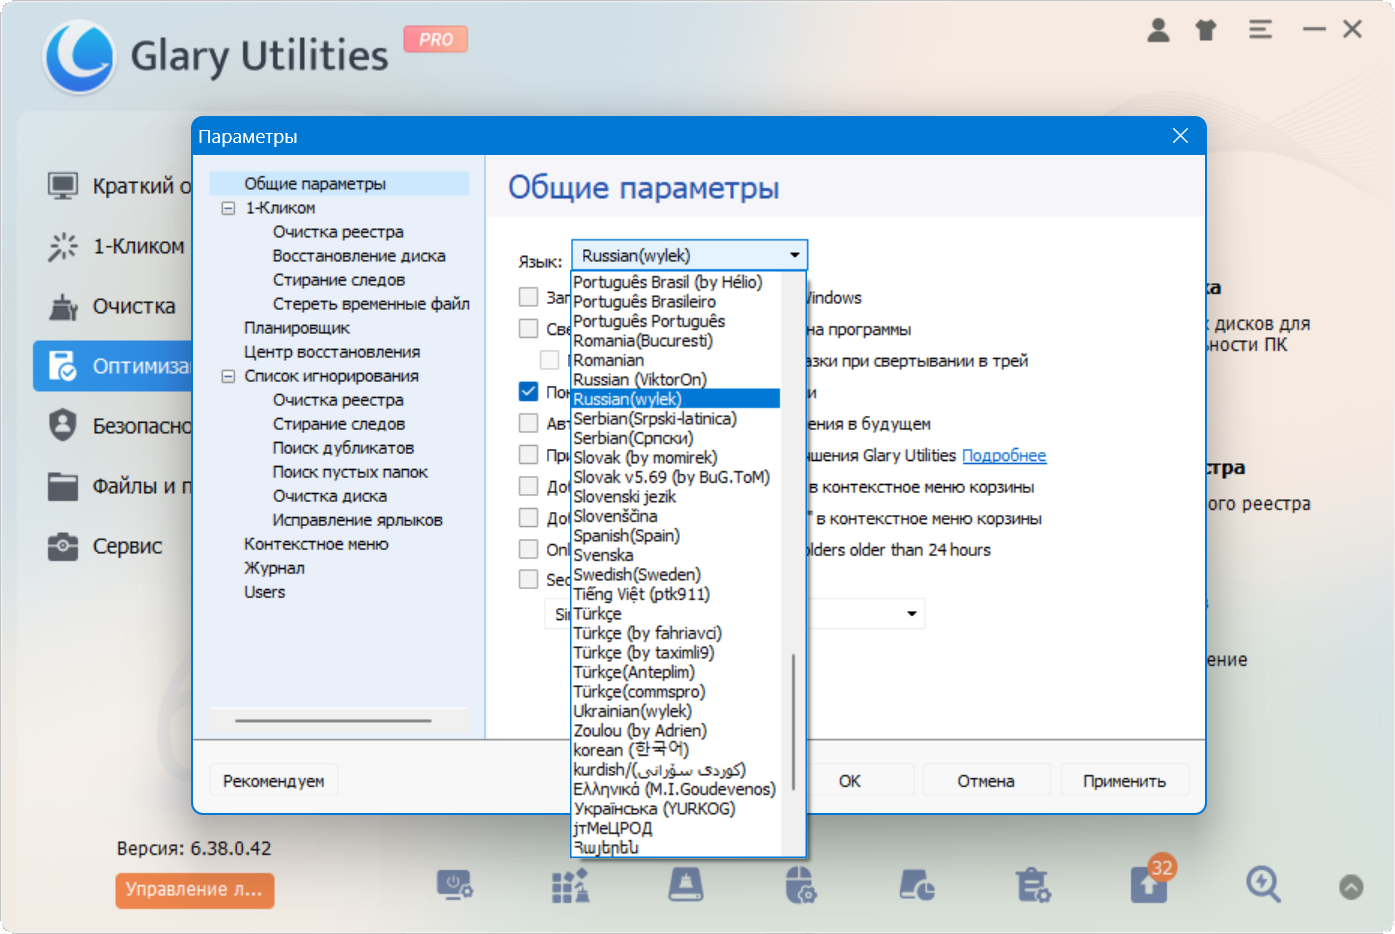Click the sparkle icon next to 1-Кликом in sidebar
Screen dimensions: 1395x934
coord(63,246)
